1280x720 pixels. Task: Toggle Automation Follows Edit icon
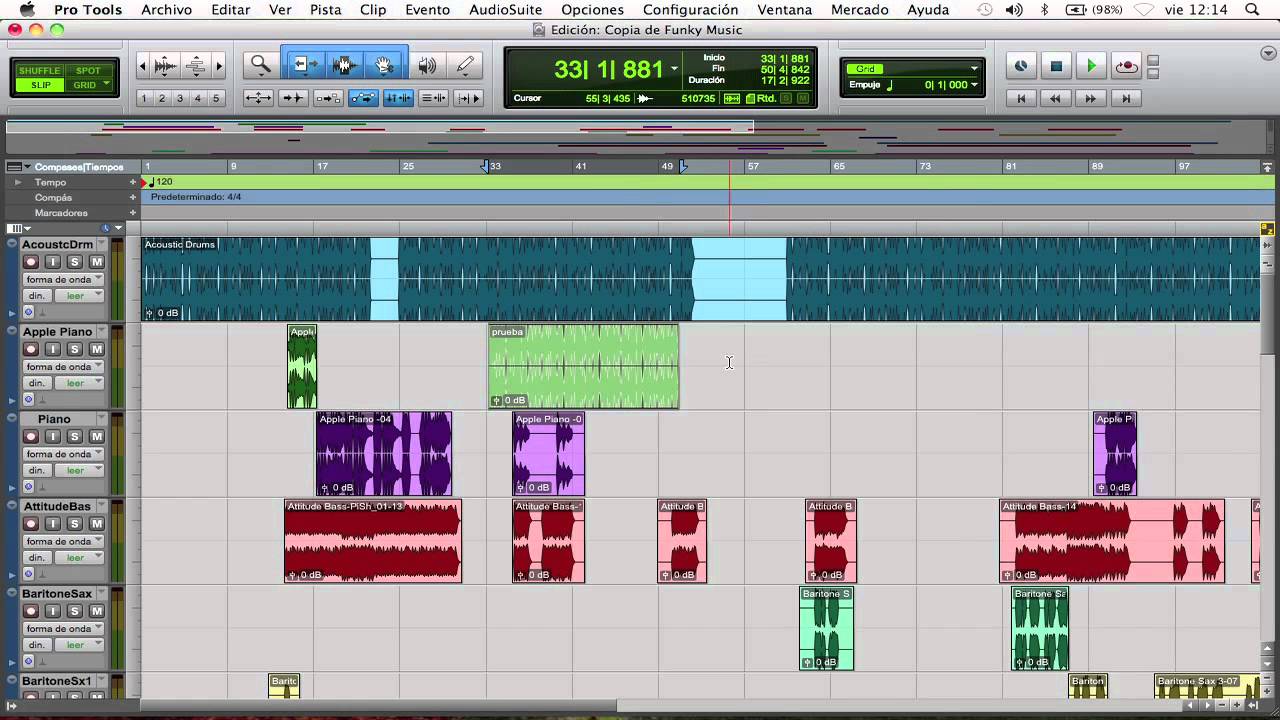(363, 98)
